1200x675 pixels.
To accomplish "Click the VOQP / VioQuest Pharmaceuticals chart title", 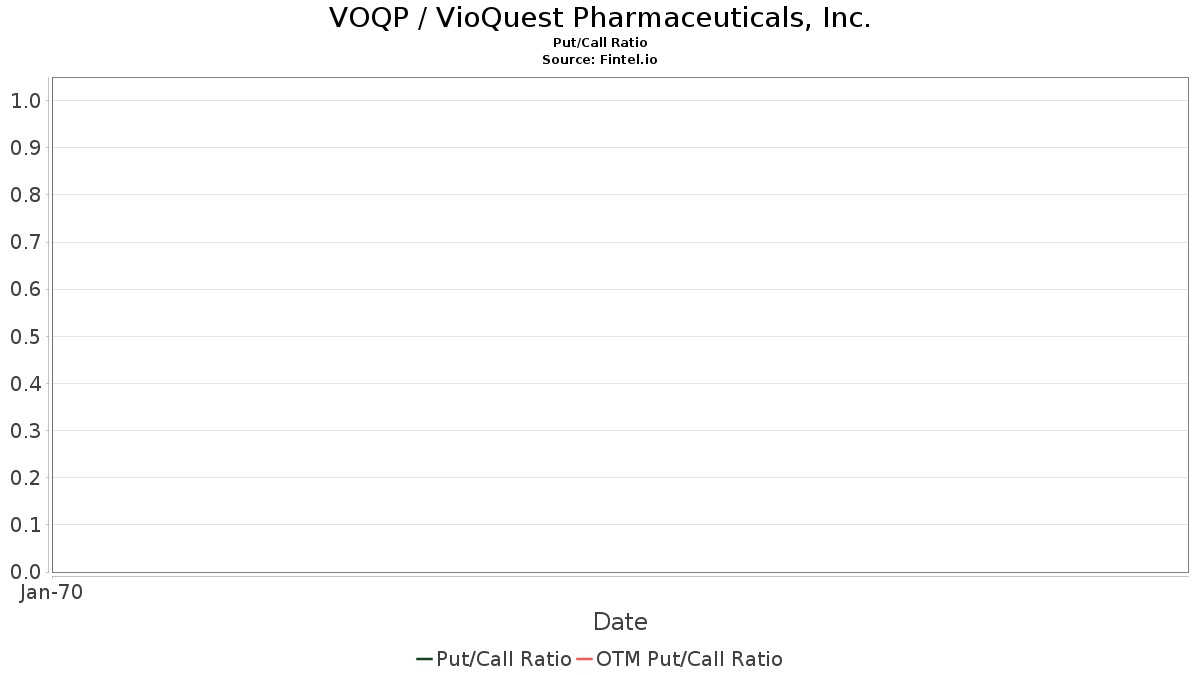I will click(x=600, y=18).
